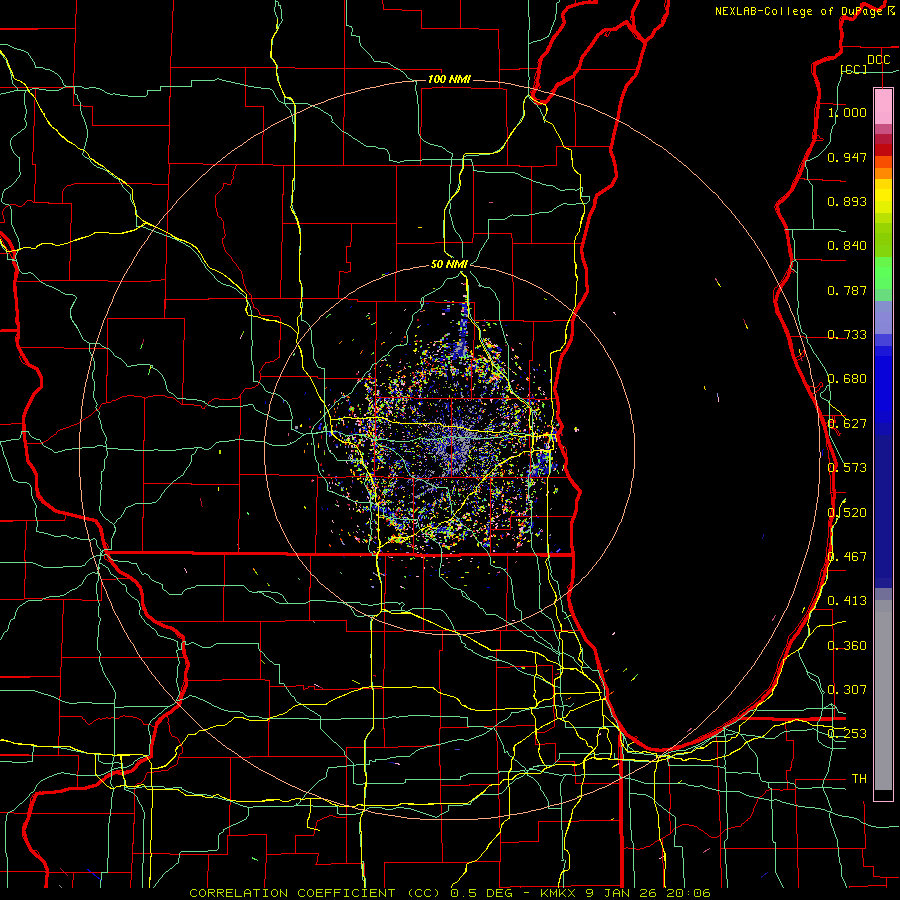Click the 1.000 scale value
Image resolution: width=900 pixels, height=900 pixels.
[847, 112]
